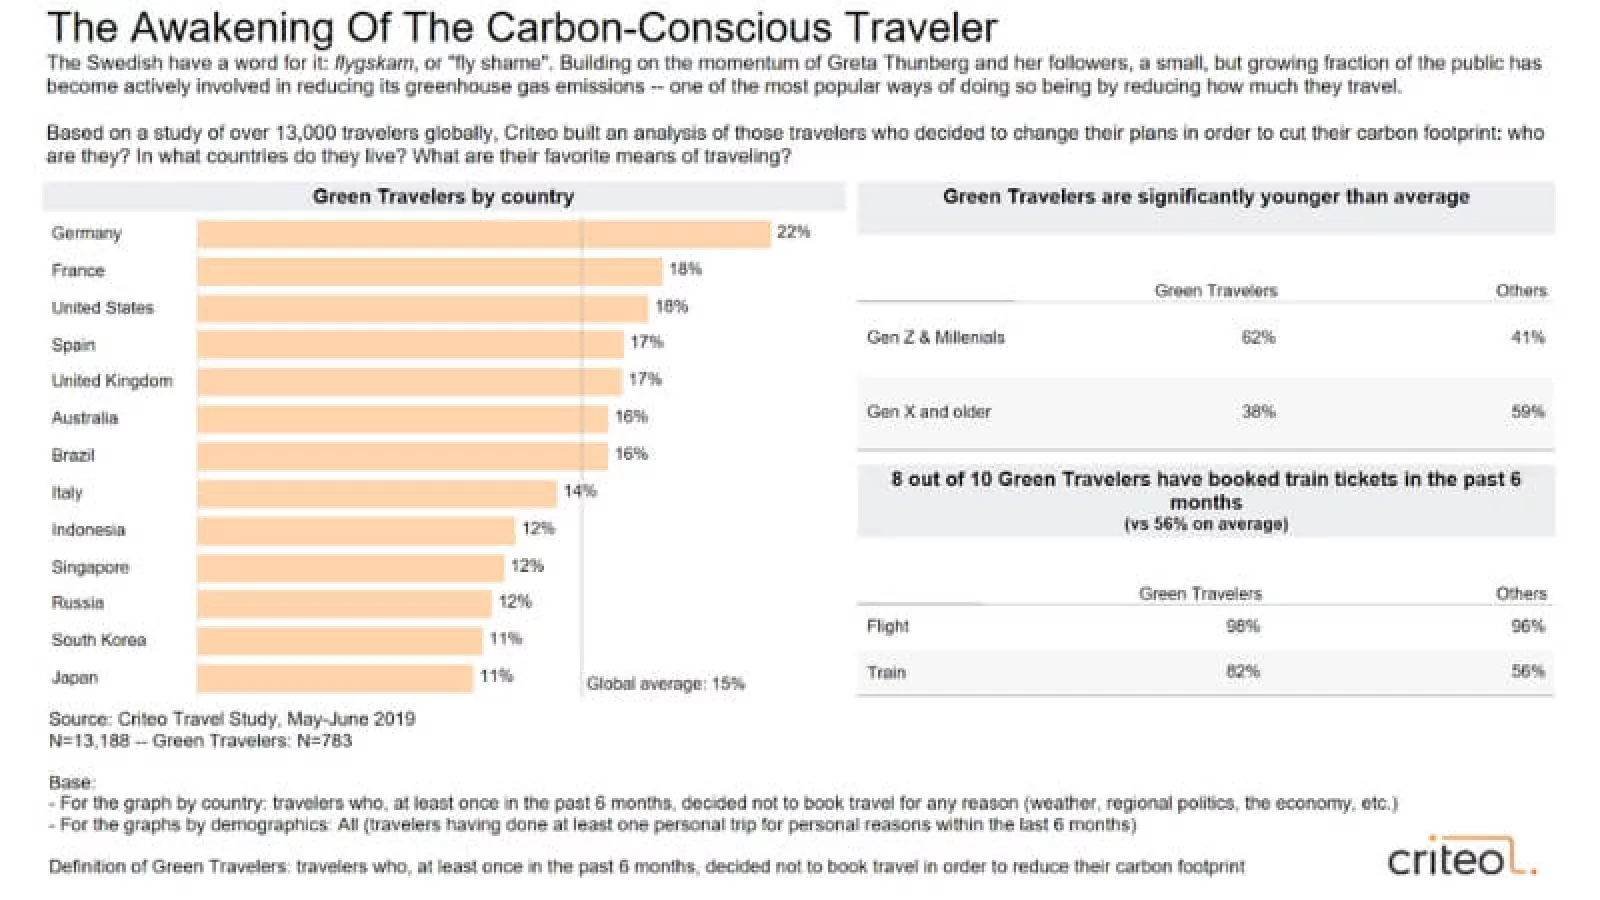This screenshot has width=1600, height=900.
Task: Click the Germany 22% bar
Action: point(483,234)
